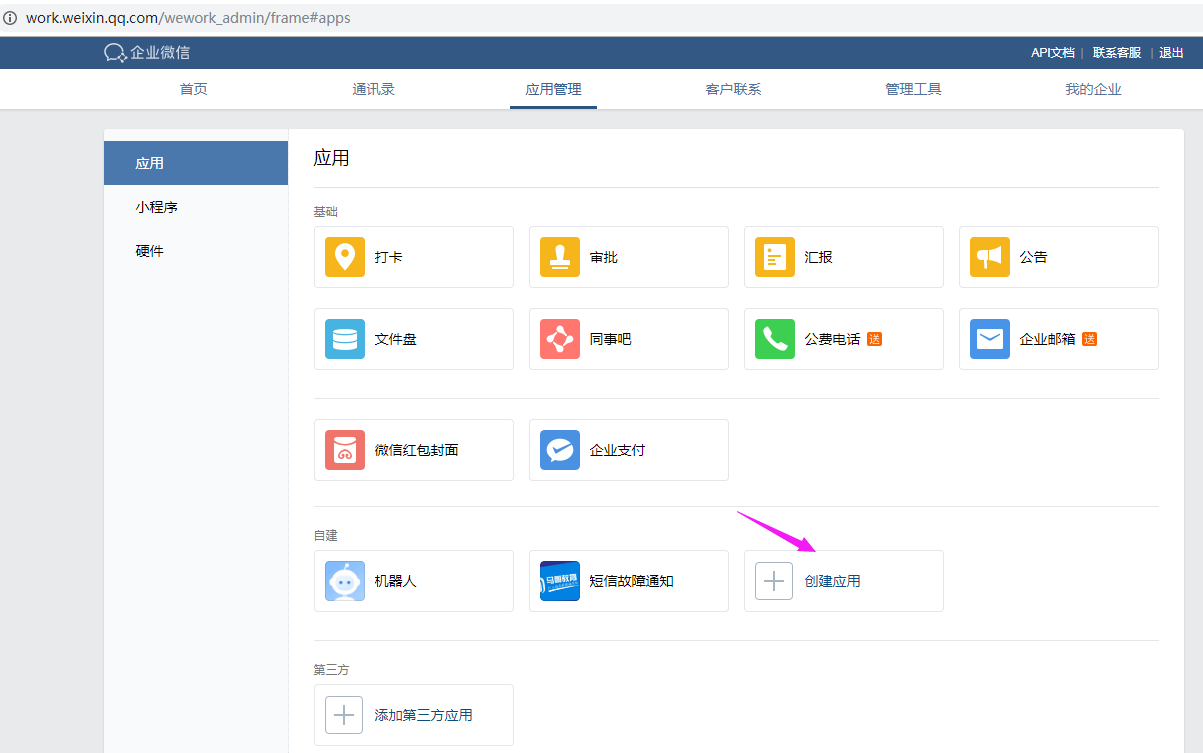Click the 打卡 app label
The height and width of the screenshot is (753, 1203).
pyautogui.click(x=389, y=257)
